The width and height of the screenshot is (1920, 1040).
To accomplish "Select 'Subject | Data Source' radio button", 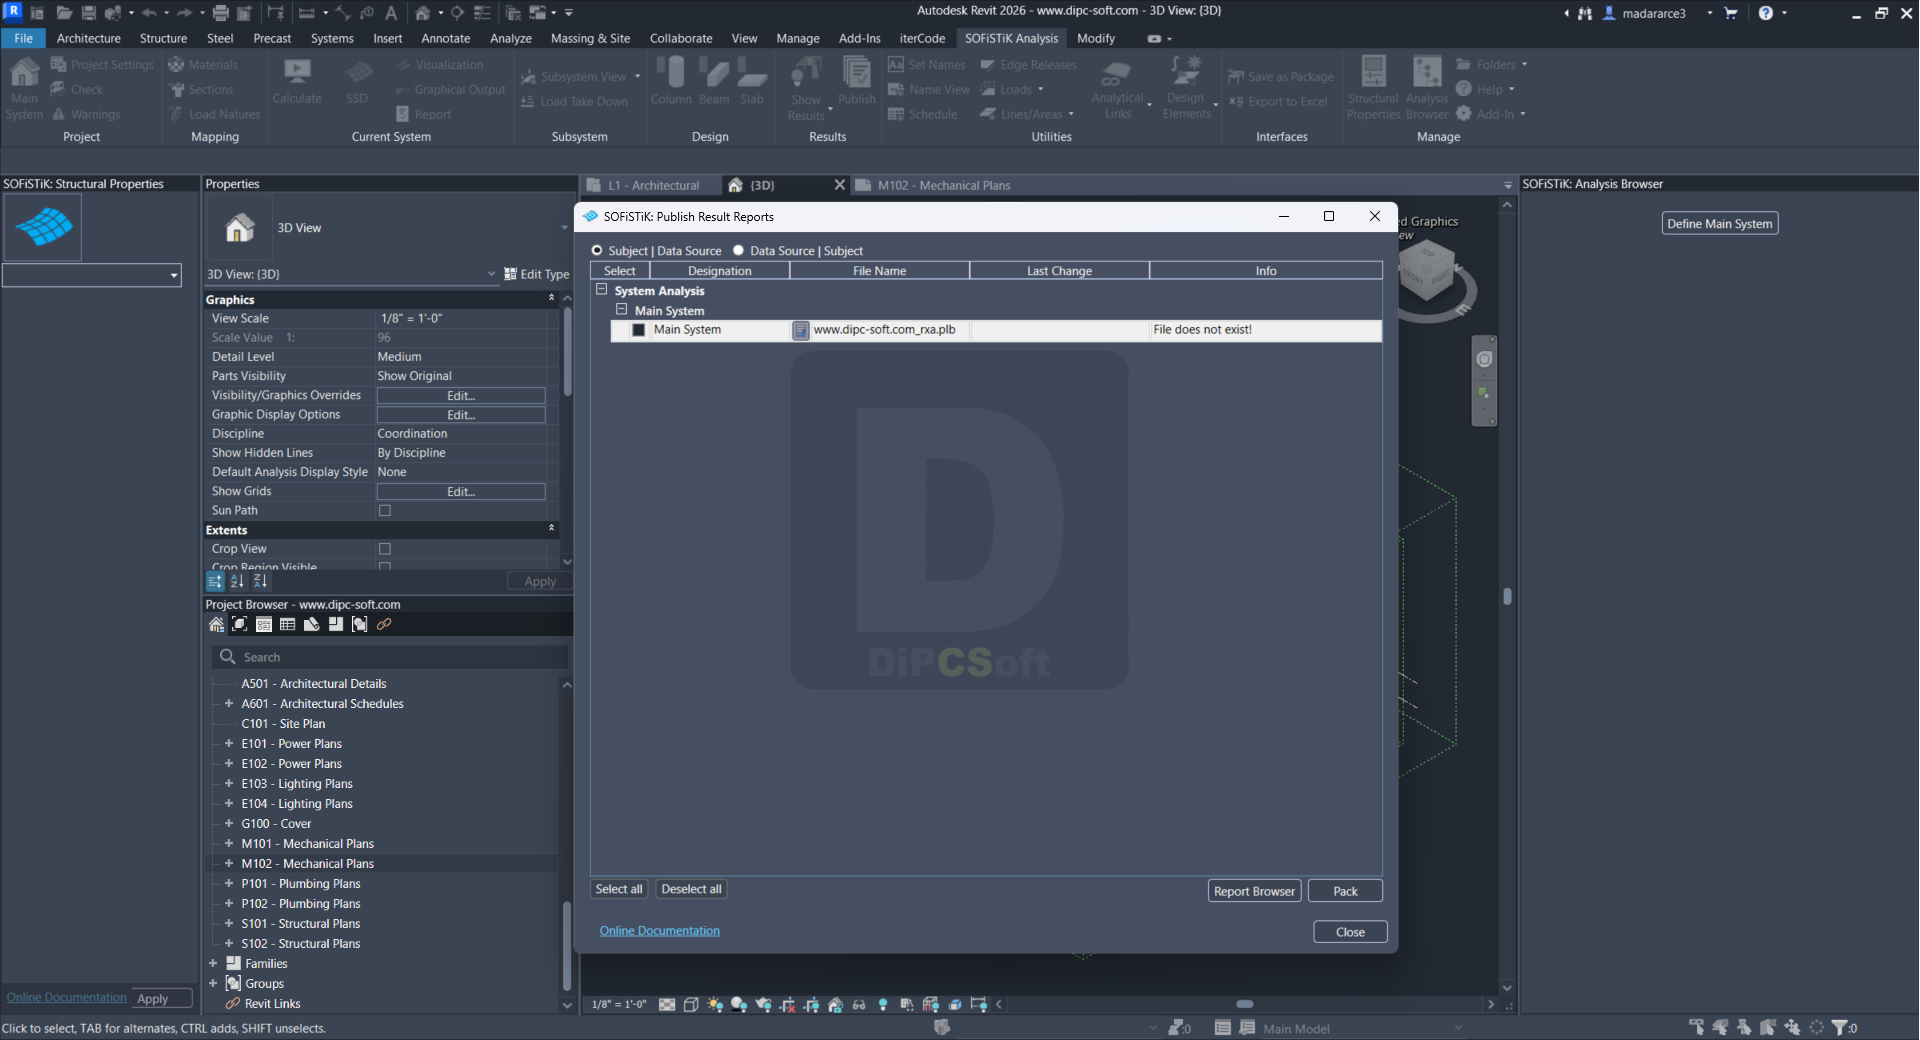I will point(597,250).
